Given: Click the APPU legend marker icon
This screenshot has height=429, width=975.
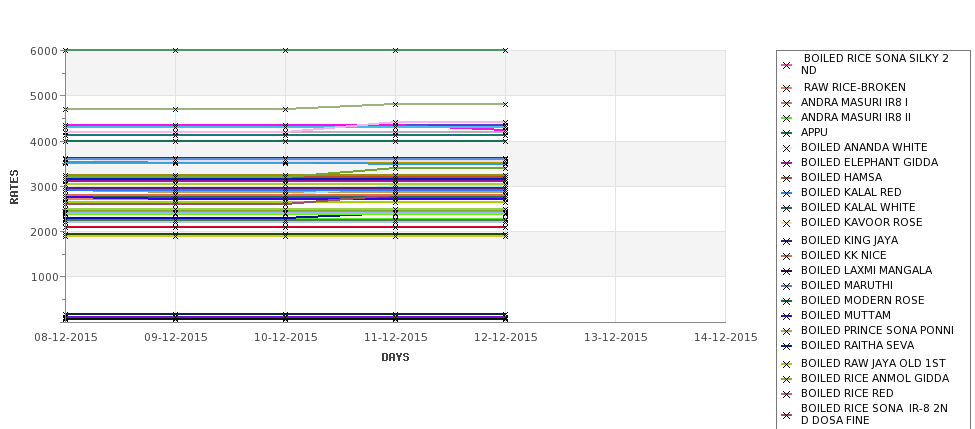Looking at the screenshot, I should click(787, 133).
